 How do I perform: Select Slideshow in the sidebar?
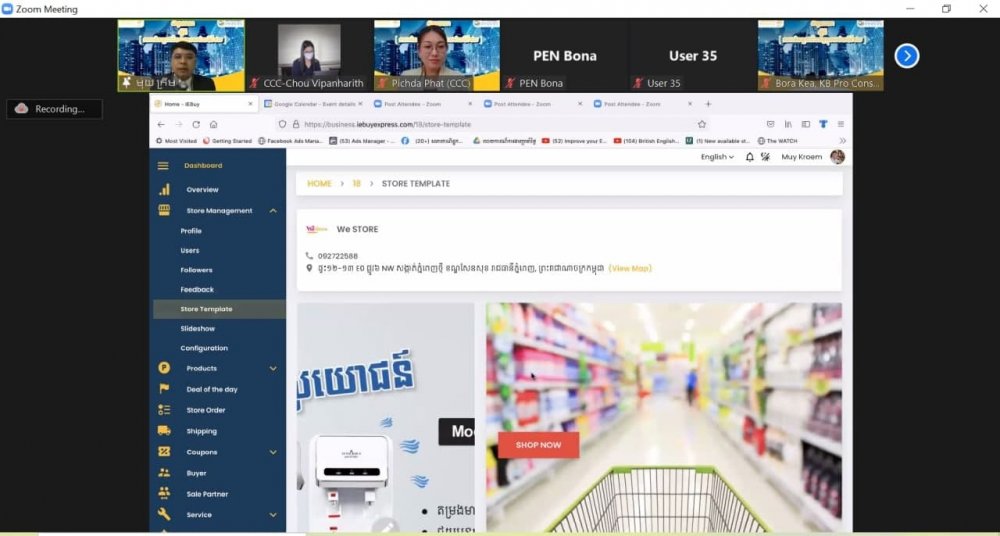(198, 328)
